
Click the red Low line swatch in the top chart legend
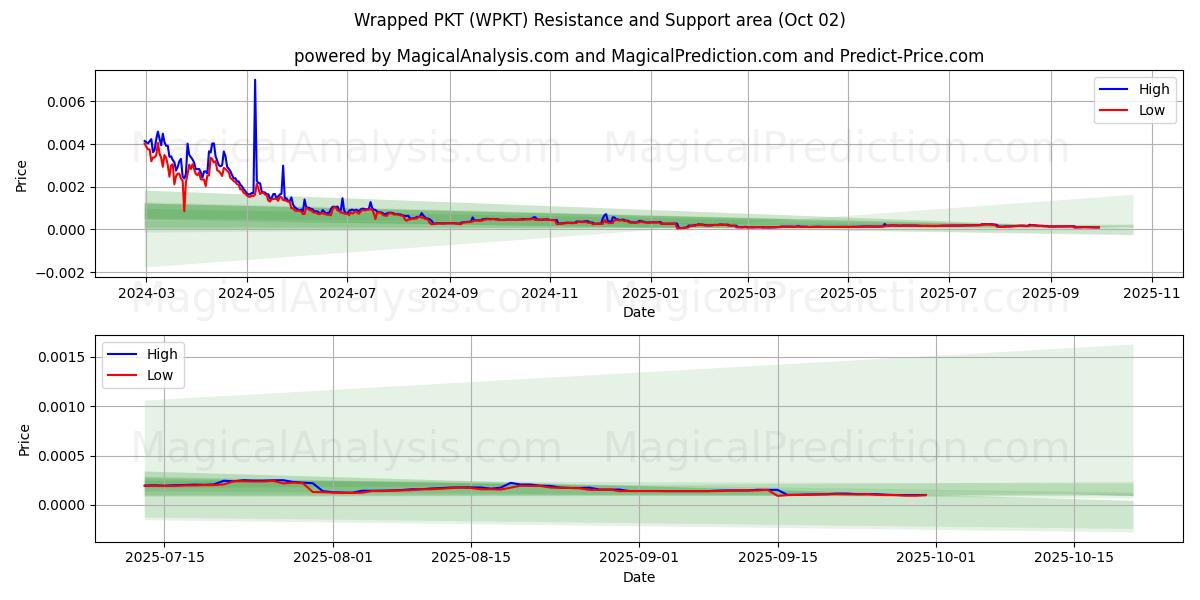(1113, 110)
